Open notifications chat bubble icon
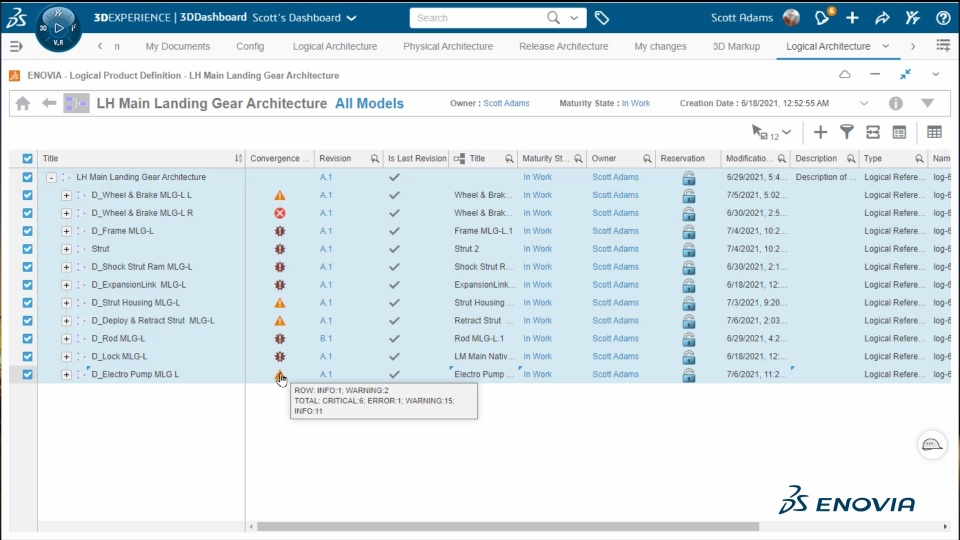 (822, 18)
